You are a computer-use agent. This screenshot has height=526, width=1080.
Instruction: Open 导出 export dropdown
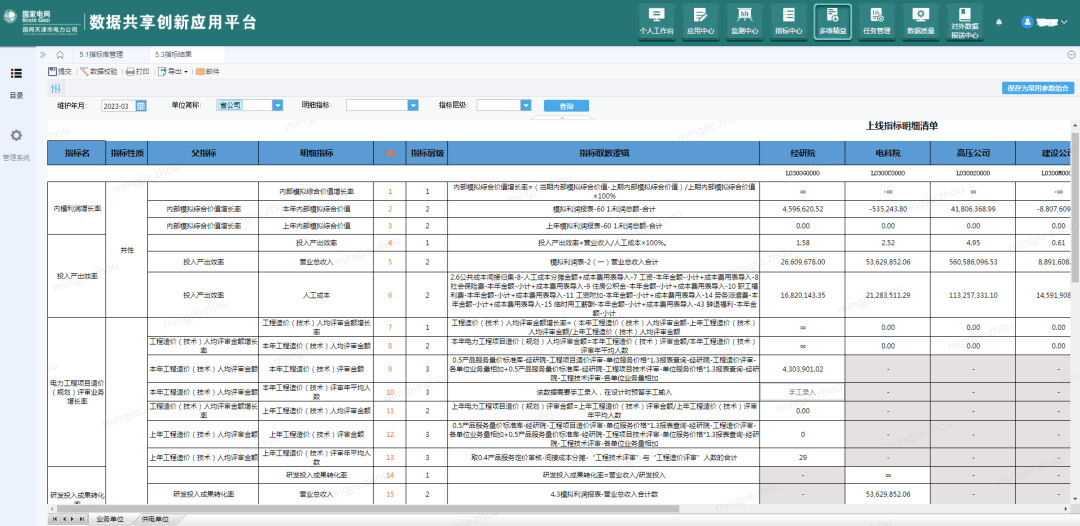click(x=173, y=71)
